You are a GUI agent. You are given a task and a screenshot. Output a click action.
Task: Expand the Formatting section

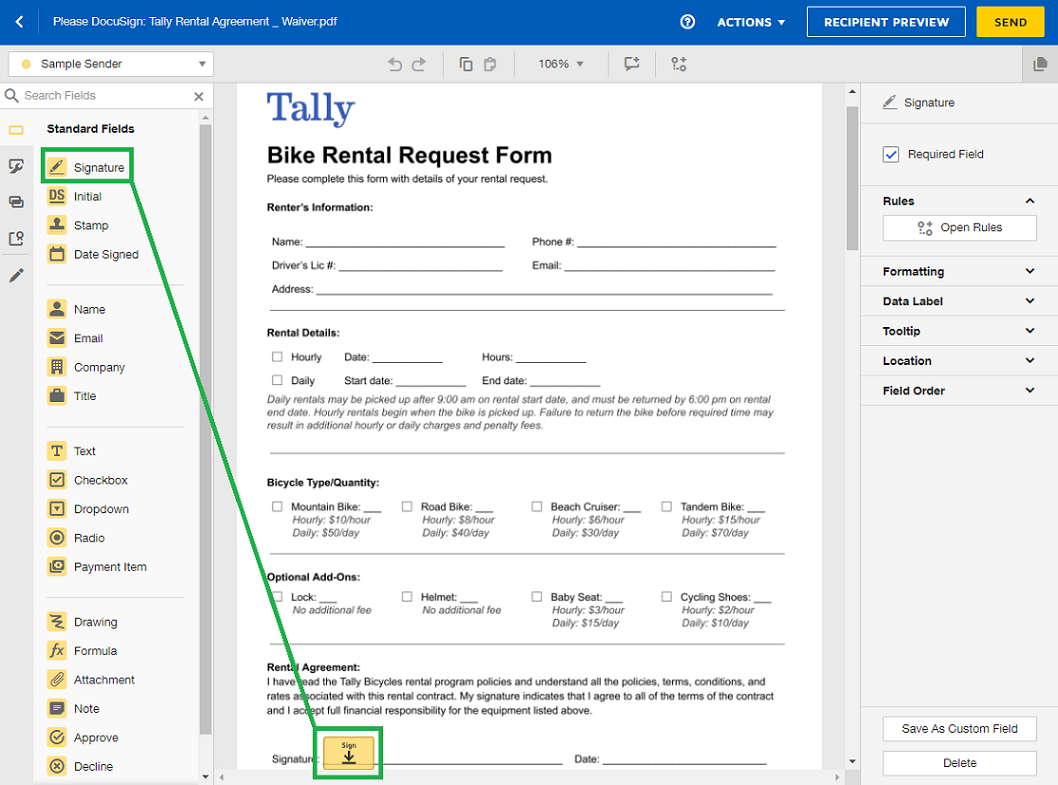(957, 271)
